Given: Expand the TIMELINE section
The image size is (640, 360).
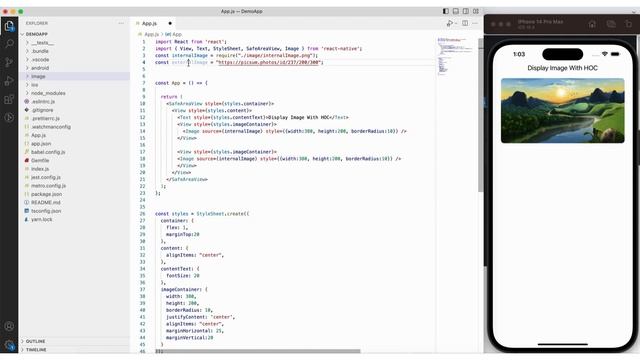Looking at the screenshot, I should coord(36,350).
